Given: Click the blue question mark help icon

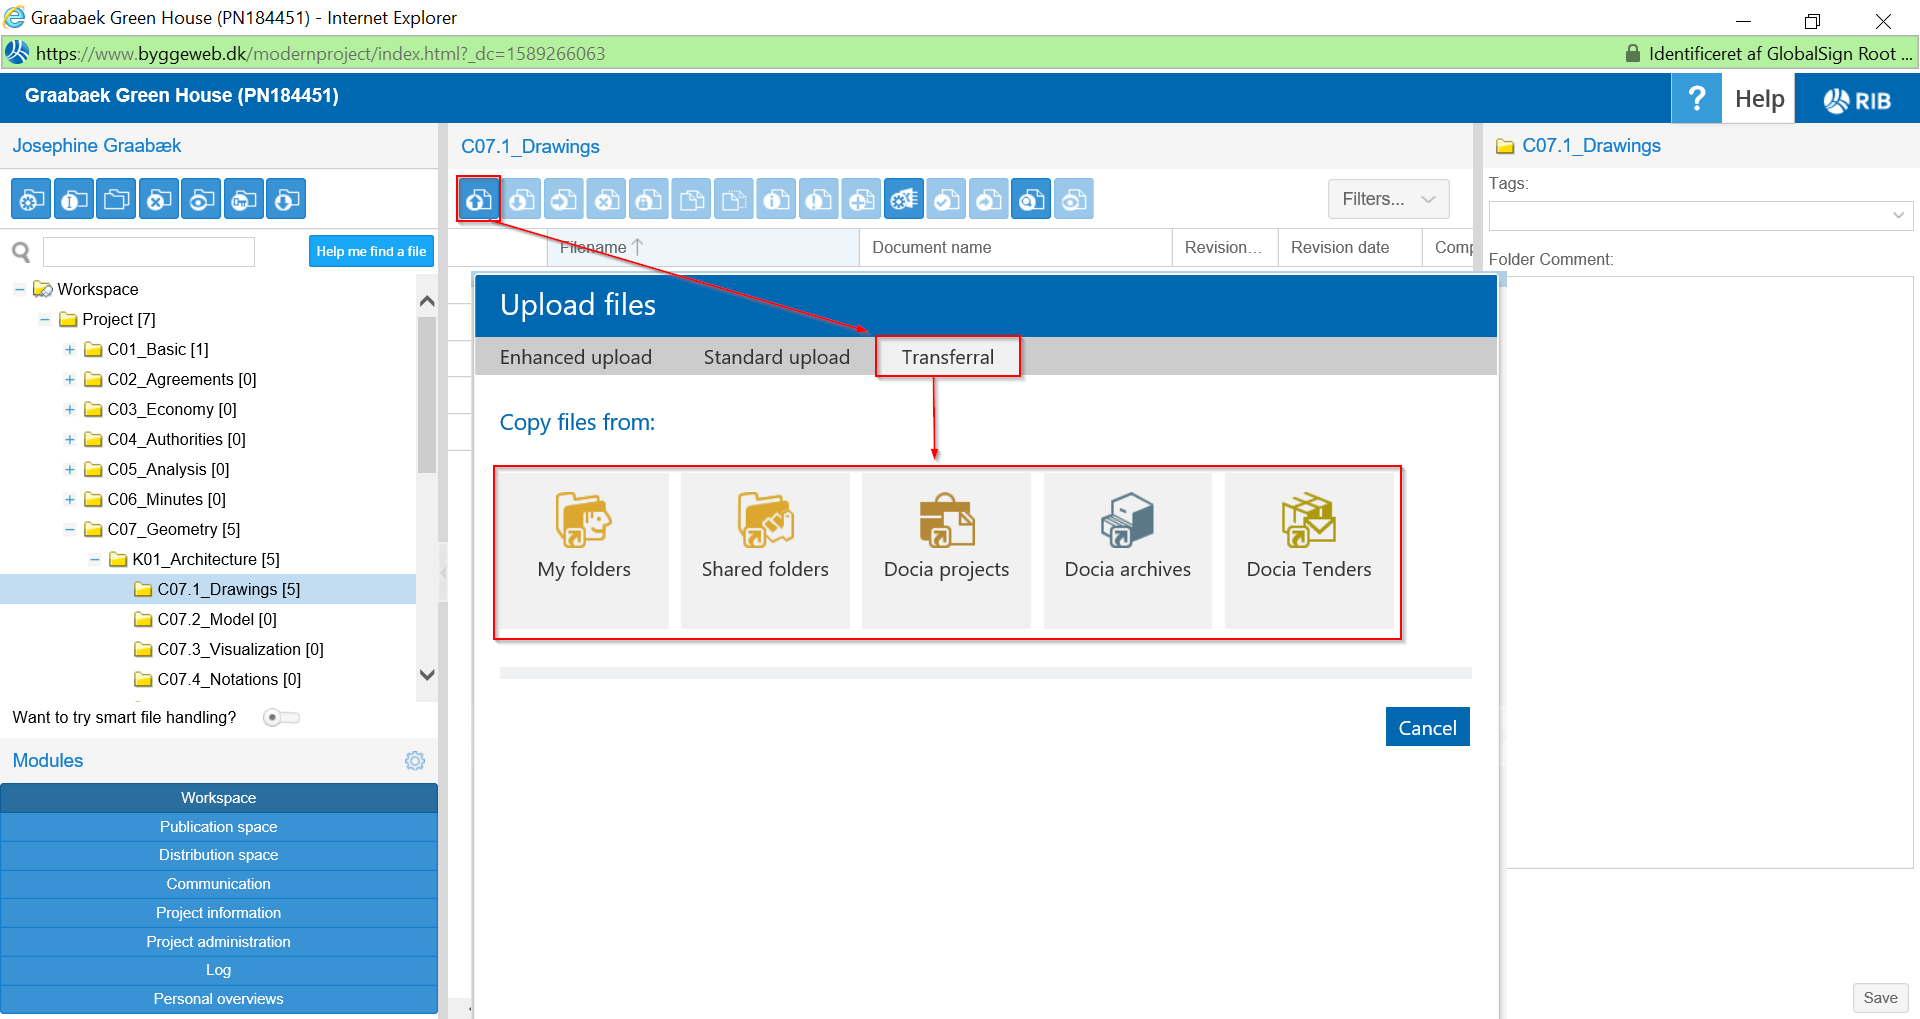Looking at the screenshot, I should [x=1696, y=99].
